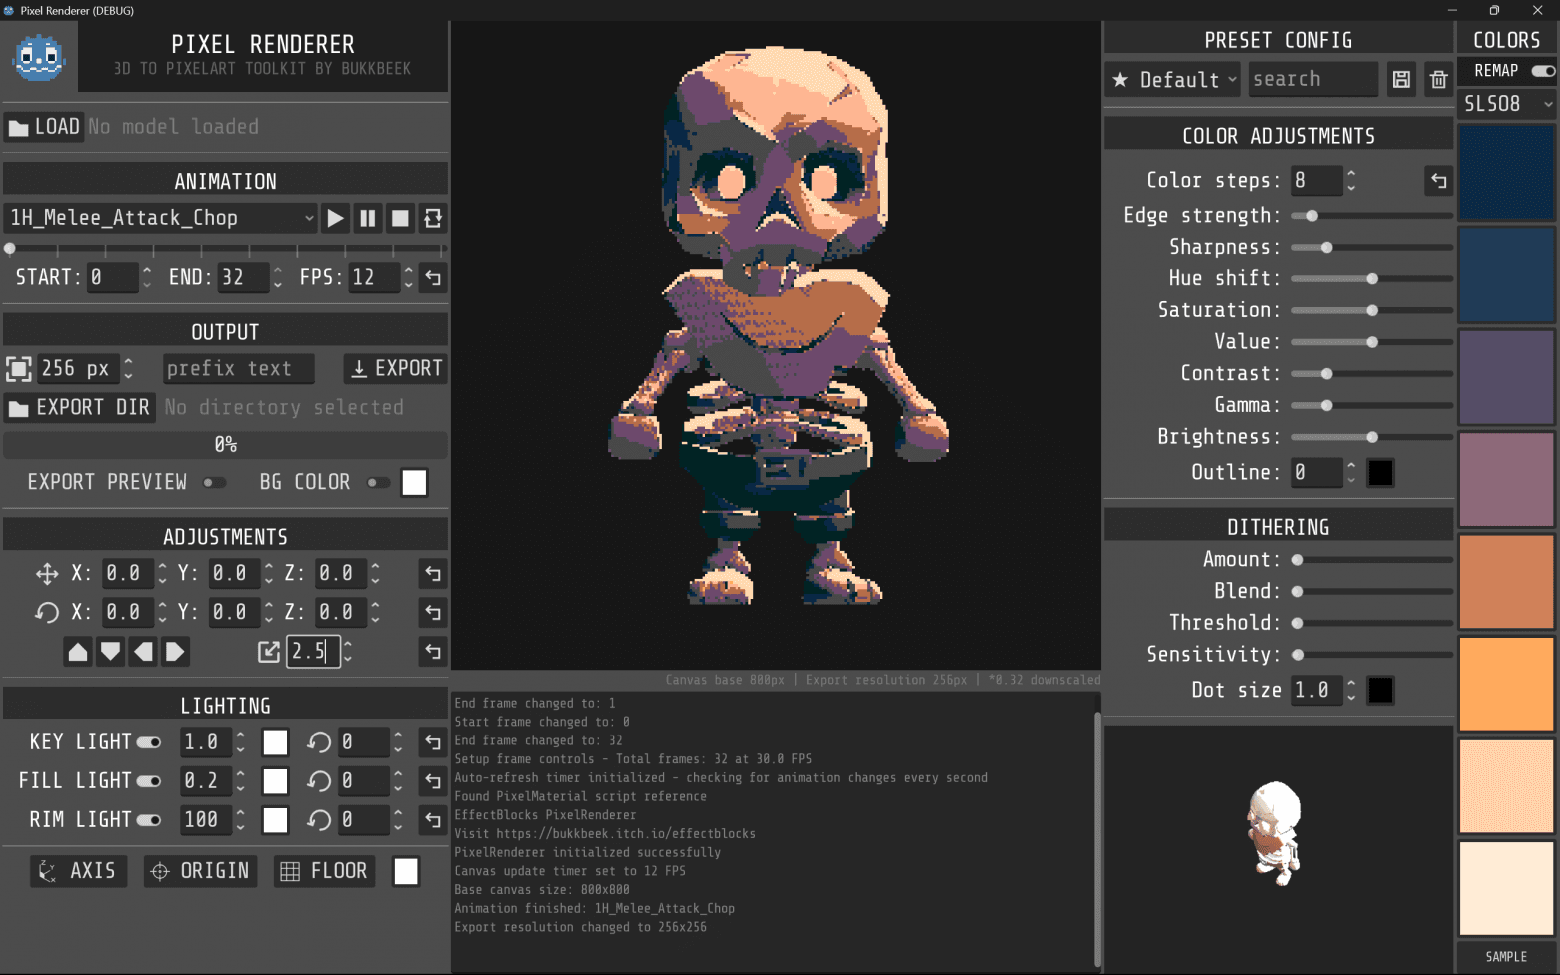Screen dimensions: 1560x975
Task: Toggle the Export Preview switch
Action: click(214, 482)
